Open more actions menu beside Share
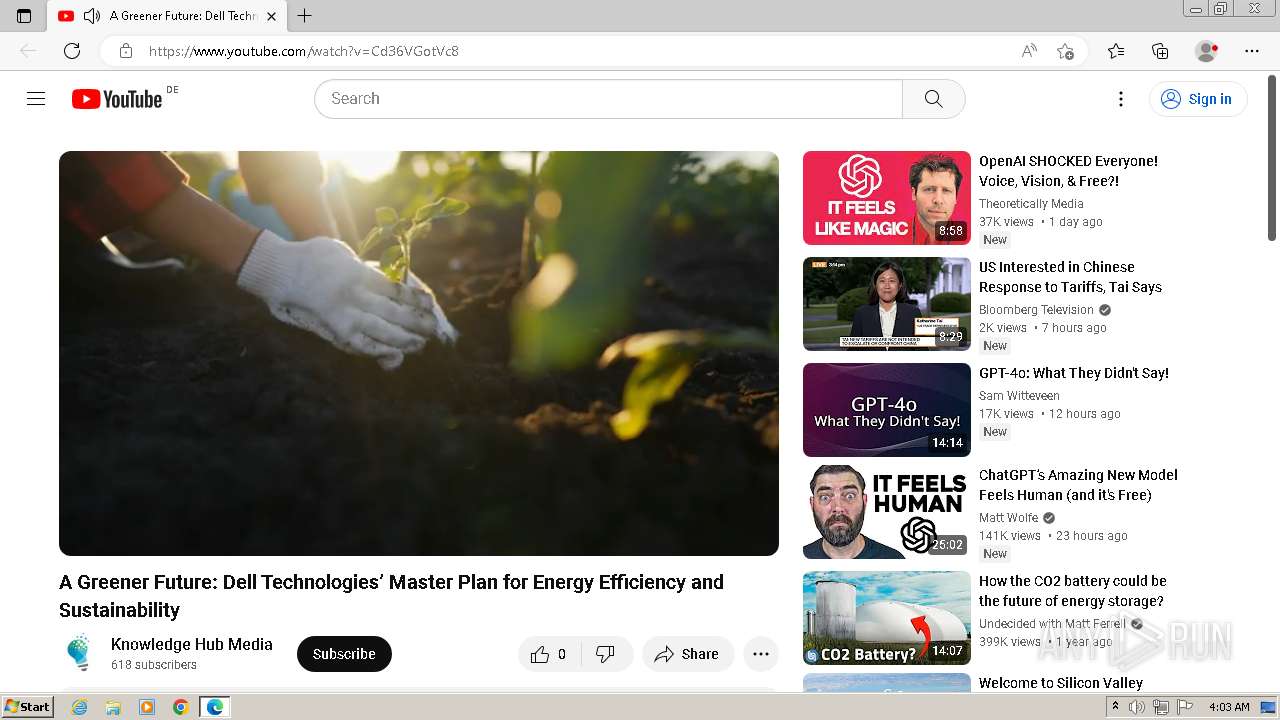The width and height of the screenshot is (1280, 720). click(761, 654)
